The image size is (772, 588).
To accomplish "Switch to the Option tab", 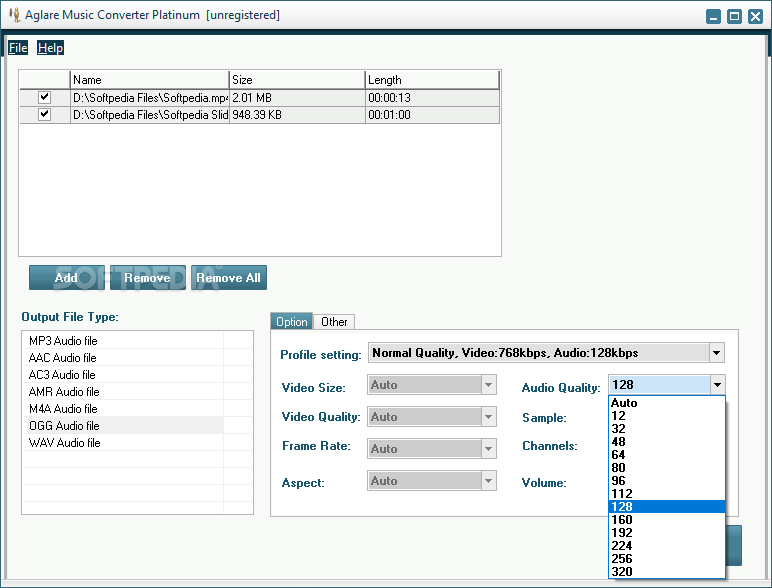I will (291, 322).
